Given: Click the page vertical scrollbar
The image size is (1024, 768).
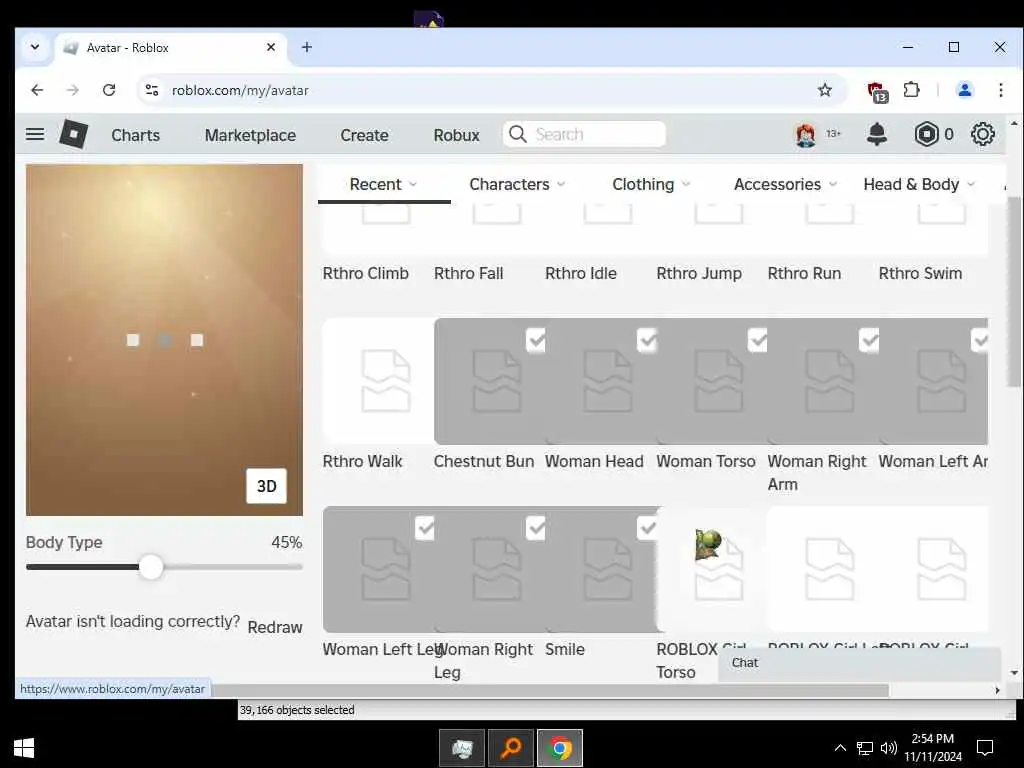Looking at the screenshot, I should coord(1014,294).
